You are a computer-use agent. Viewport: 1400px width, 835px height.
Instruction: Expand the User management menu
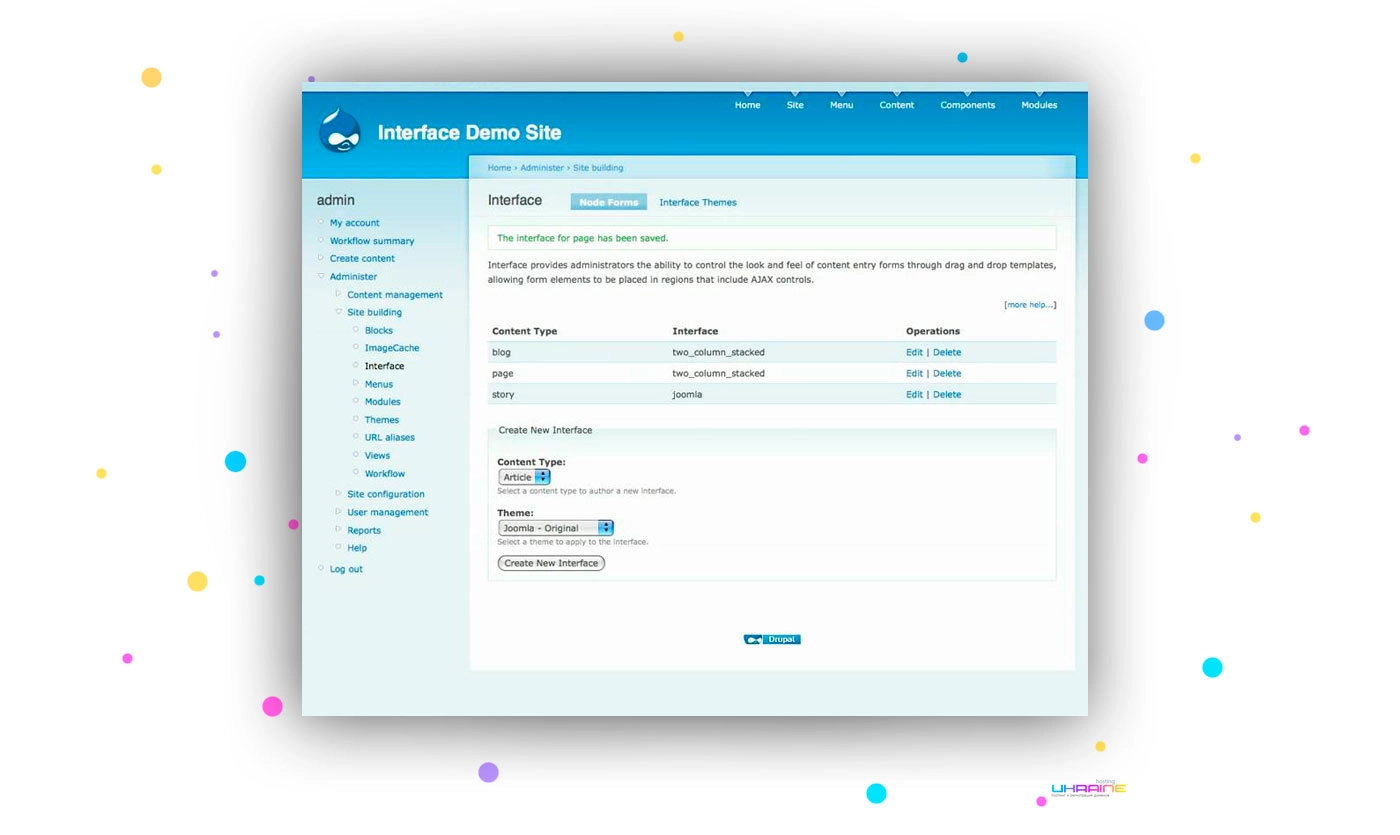coord(338,512)
